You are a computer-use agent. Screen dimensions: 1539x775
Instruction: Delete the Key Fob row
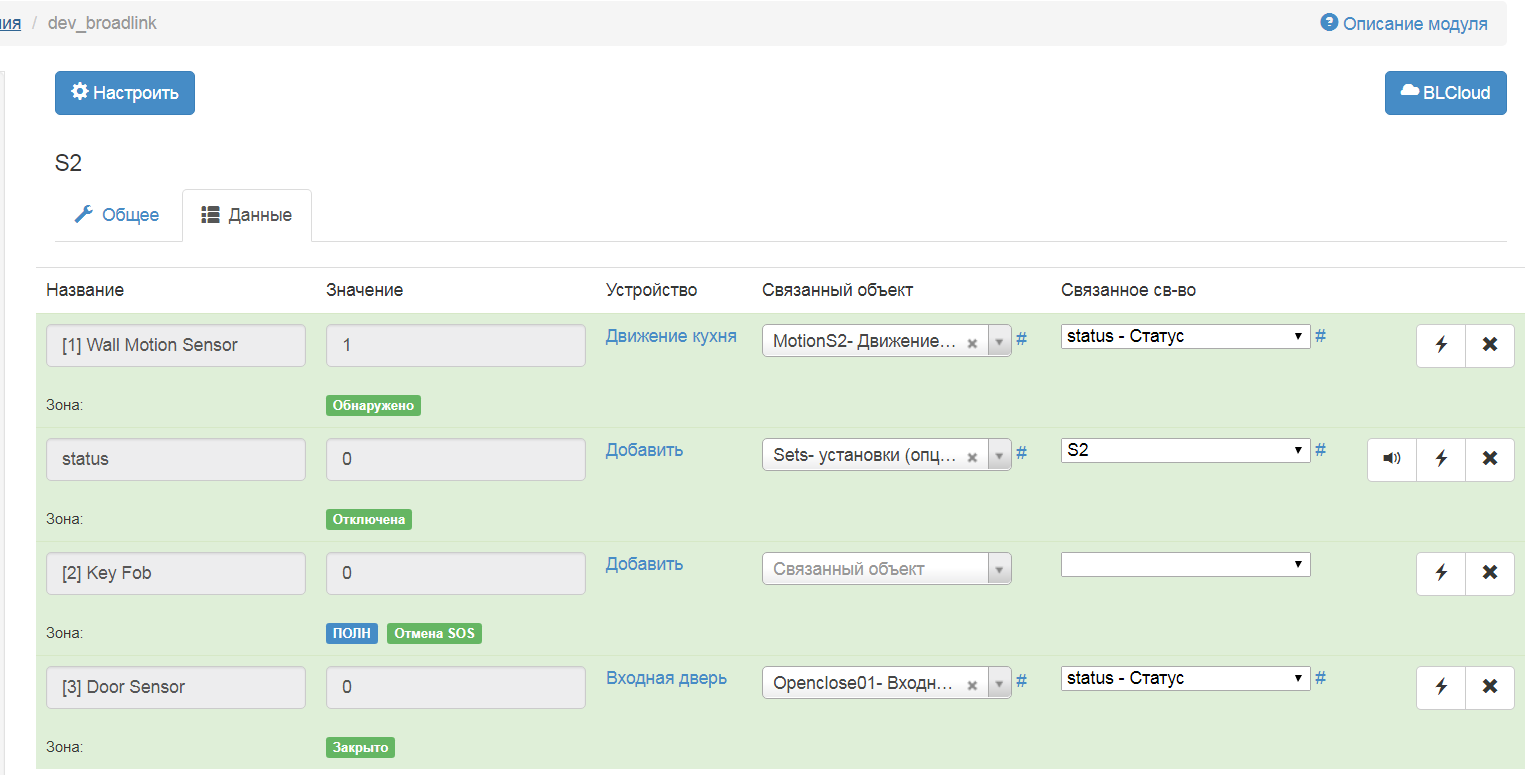(x=1489, y=573)
